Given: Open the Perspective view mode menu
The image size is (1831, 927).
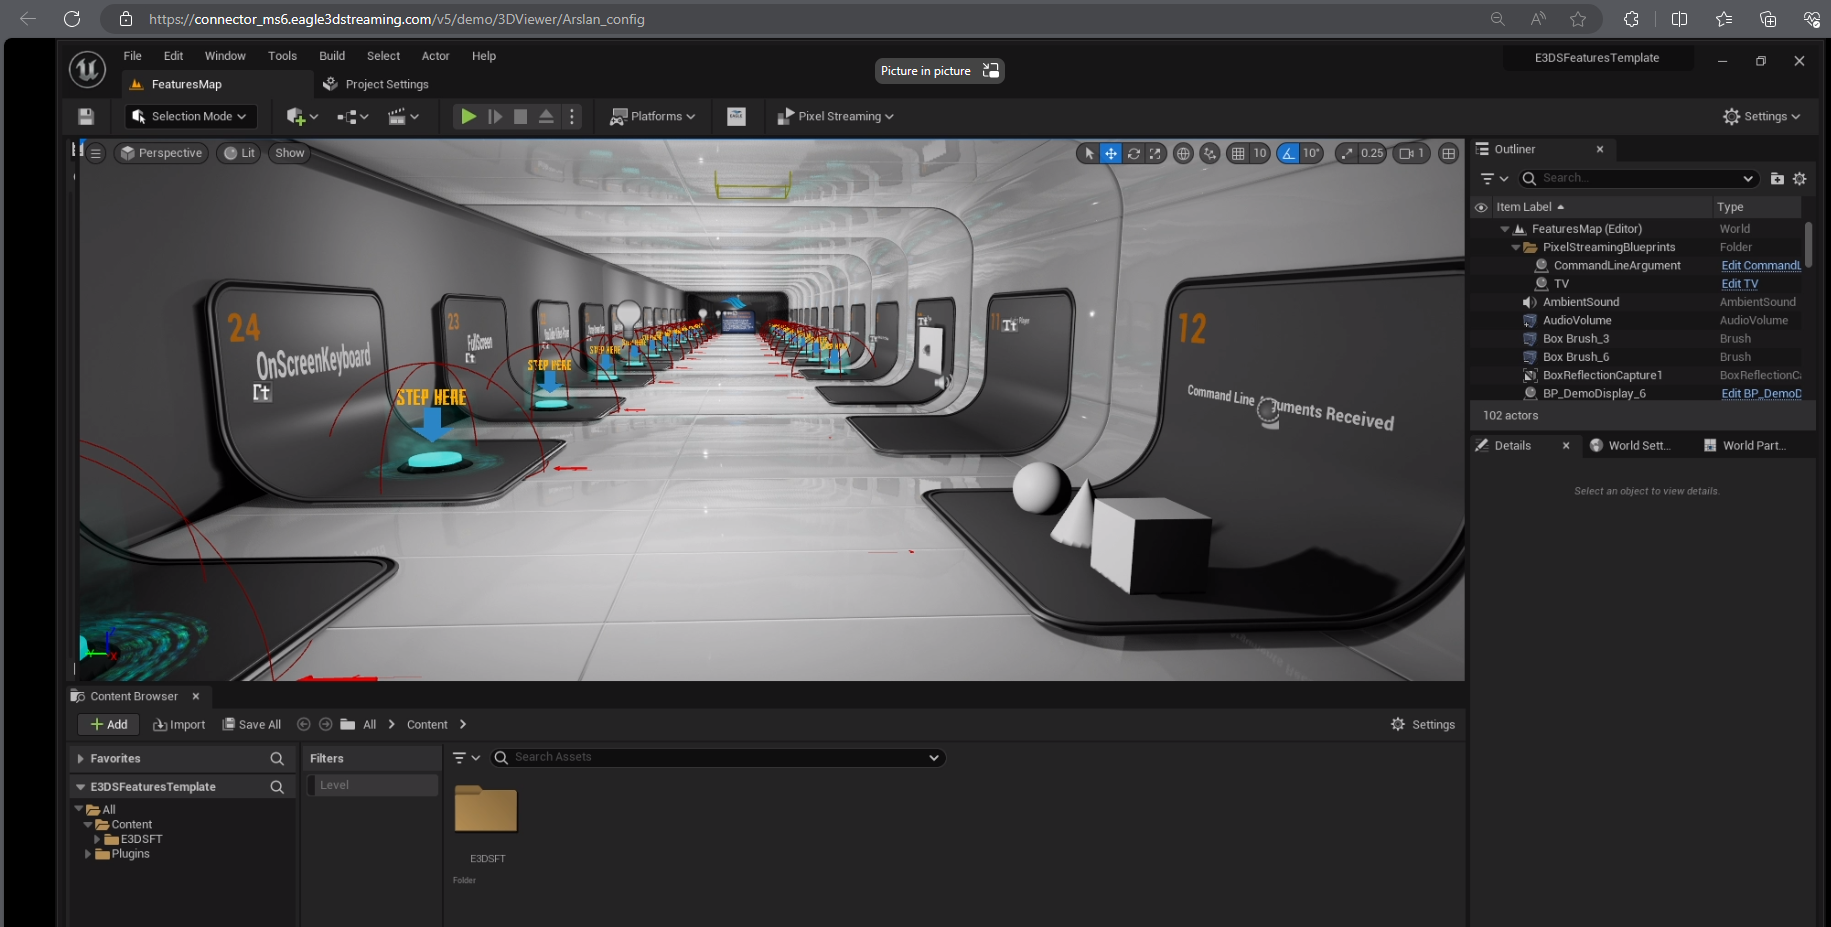Looking at the screenshot, I should pos(161,153).
